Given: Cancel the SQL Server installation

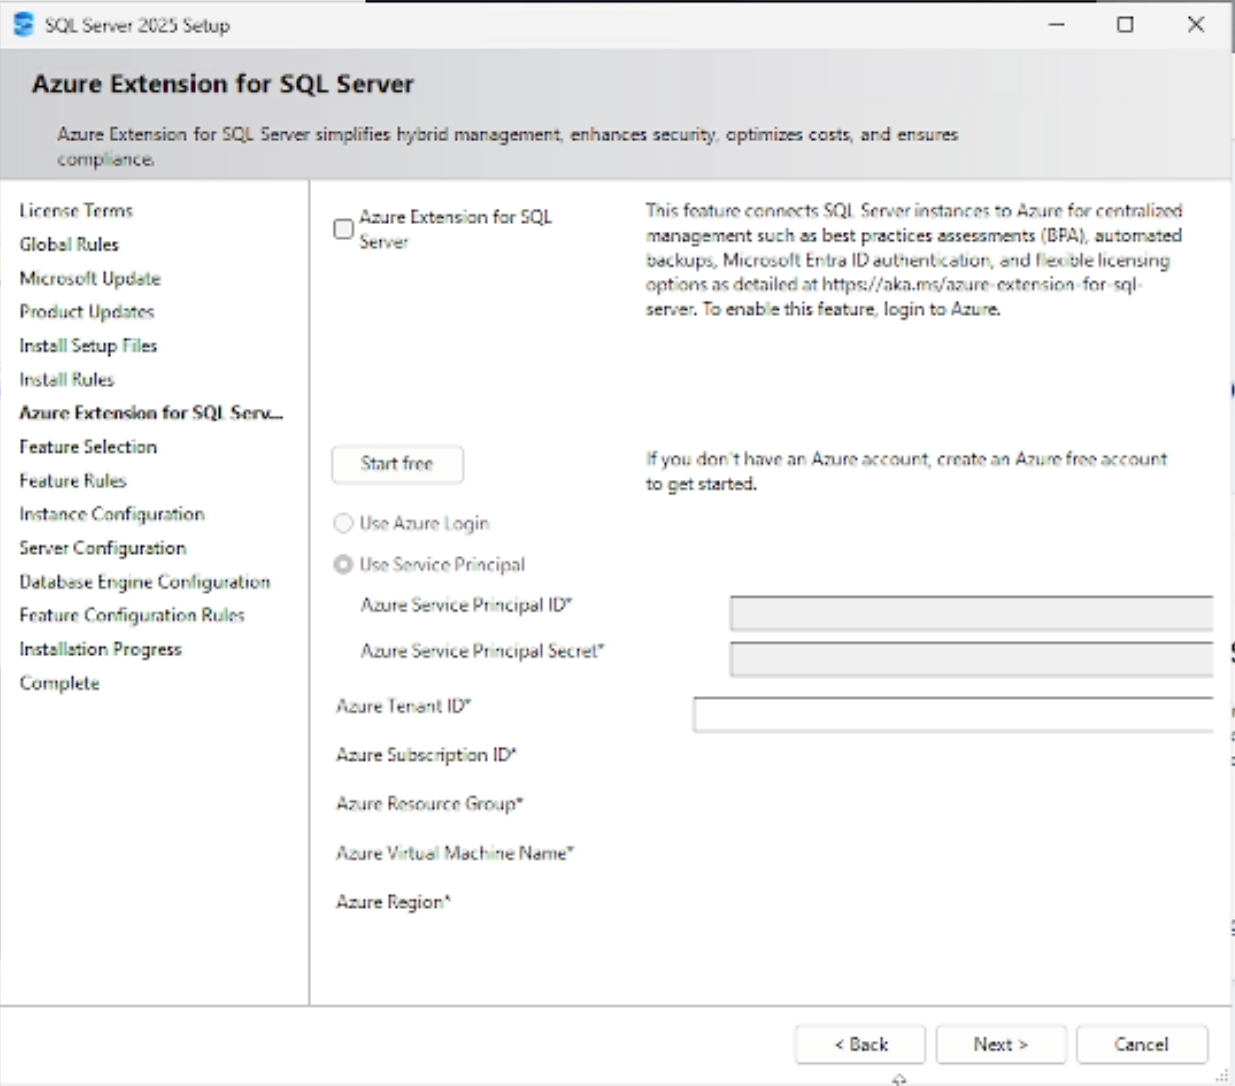Looking at the screenshot, I should [1142, 1044].
